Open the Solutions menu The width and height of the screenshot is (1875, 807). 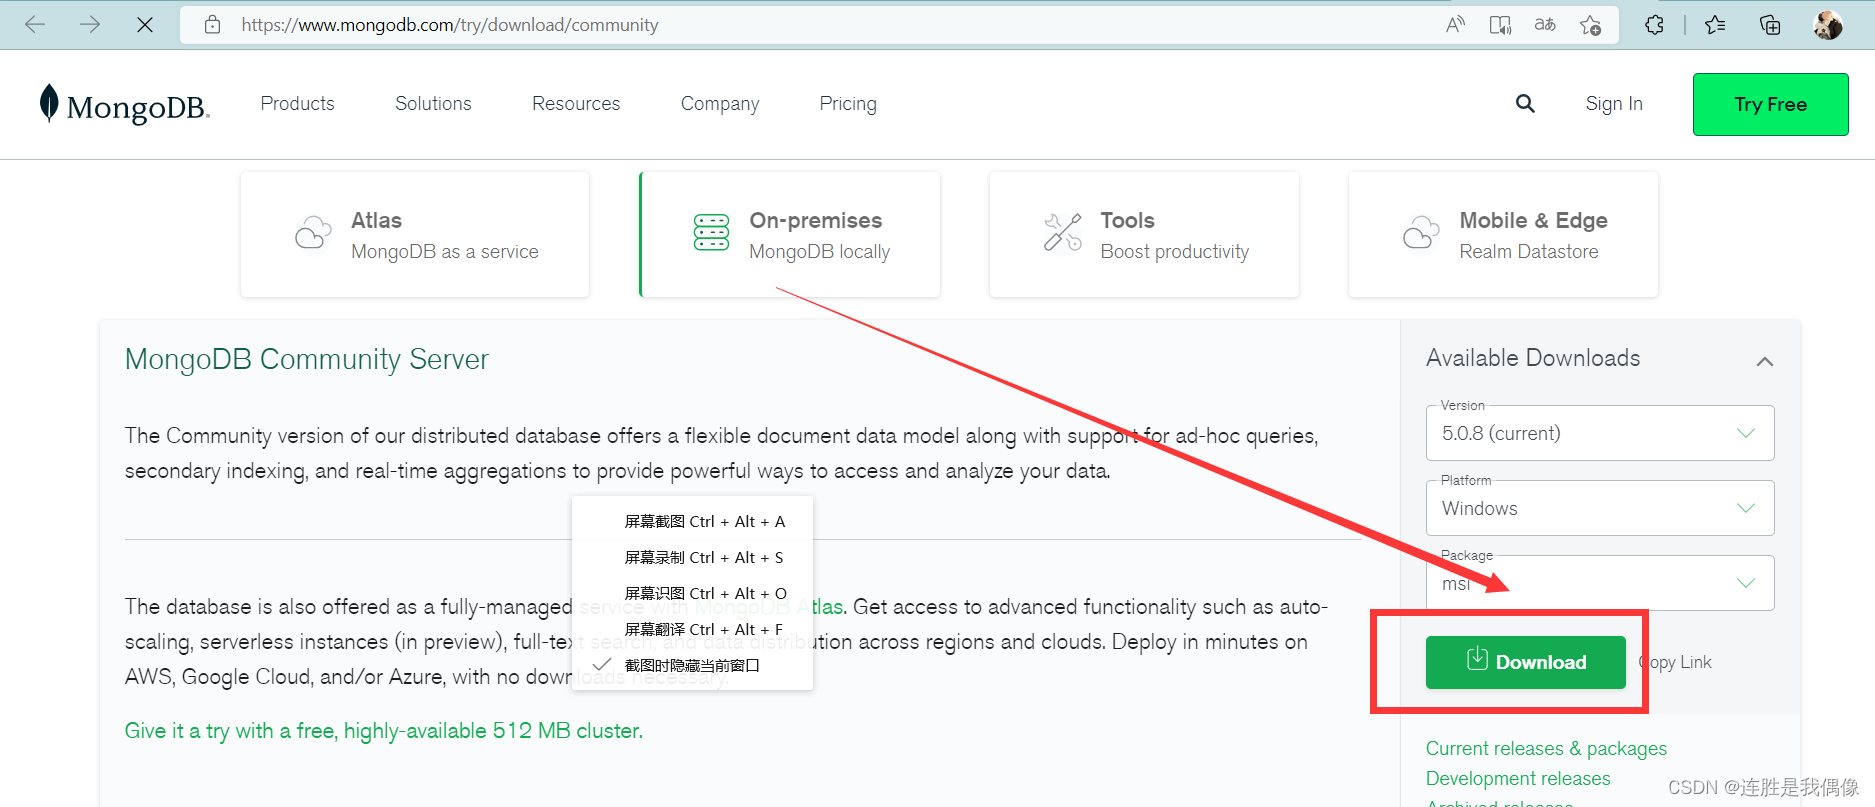click(433, 104)
